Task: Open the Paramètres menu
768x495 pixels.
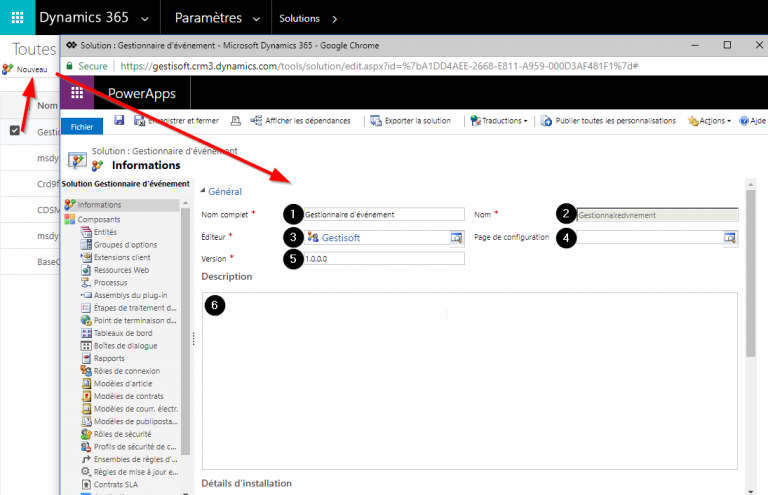Action: [x=216, y=18]
